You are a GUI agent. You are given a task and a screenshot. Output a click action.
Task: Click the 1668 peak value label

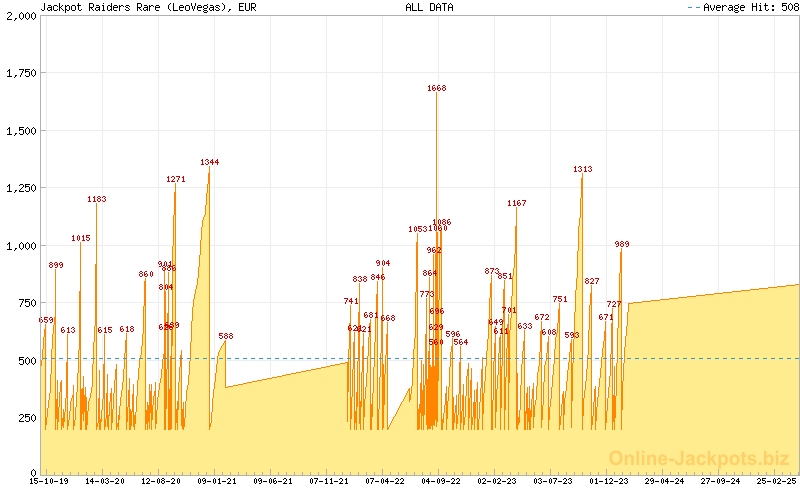tap(436, 88)
